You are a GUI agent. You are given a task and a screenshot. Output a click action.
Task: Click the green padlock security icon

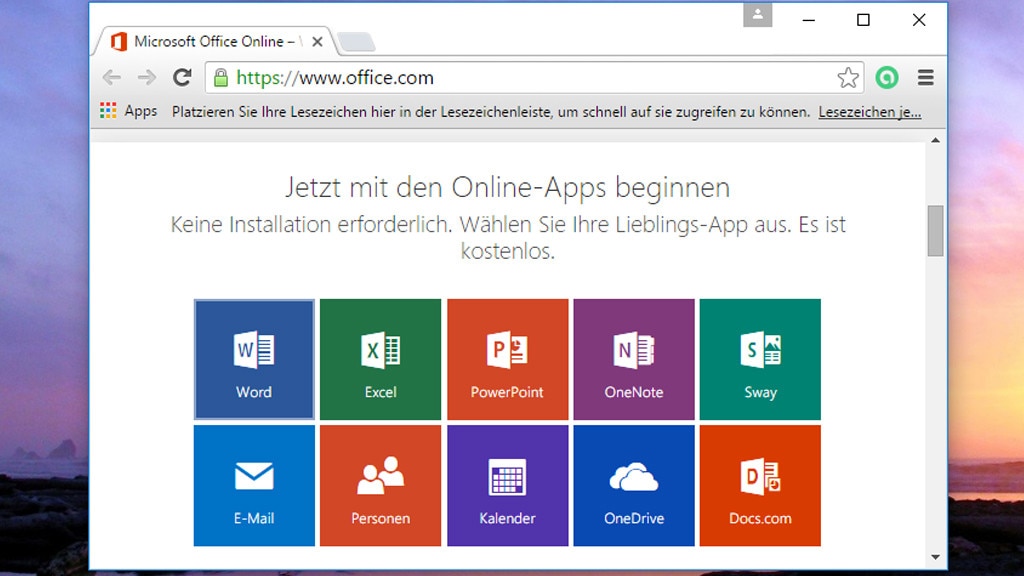click(x=221, y=78)
